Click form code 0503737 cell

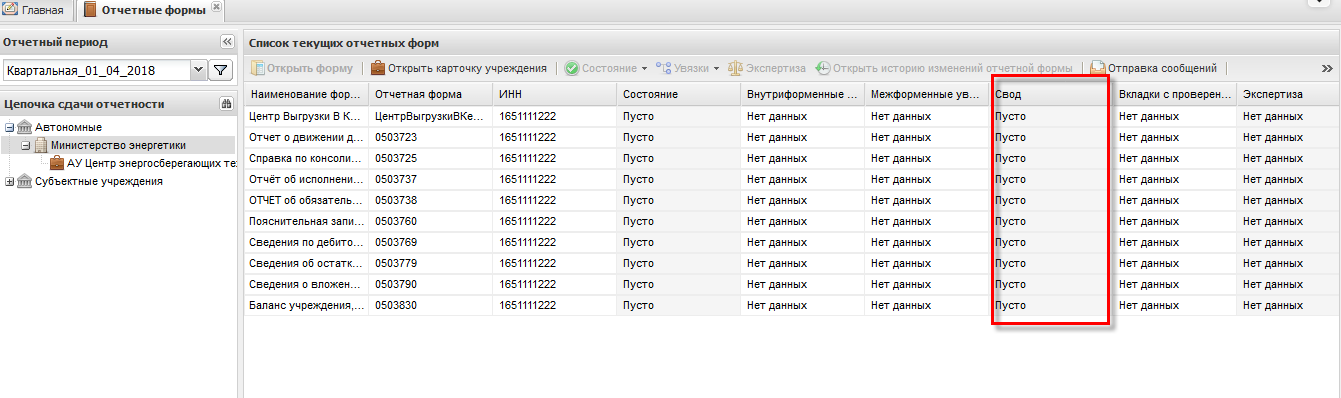click(430, 179)
